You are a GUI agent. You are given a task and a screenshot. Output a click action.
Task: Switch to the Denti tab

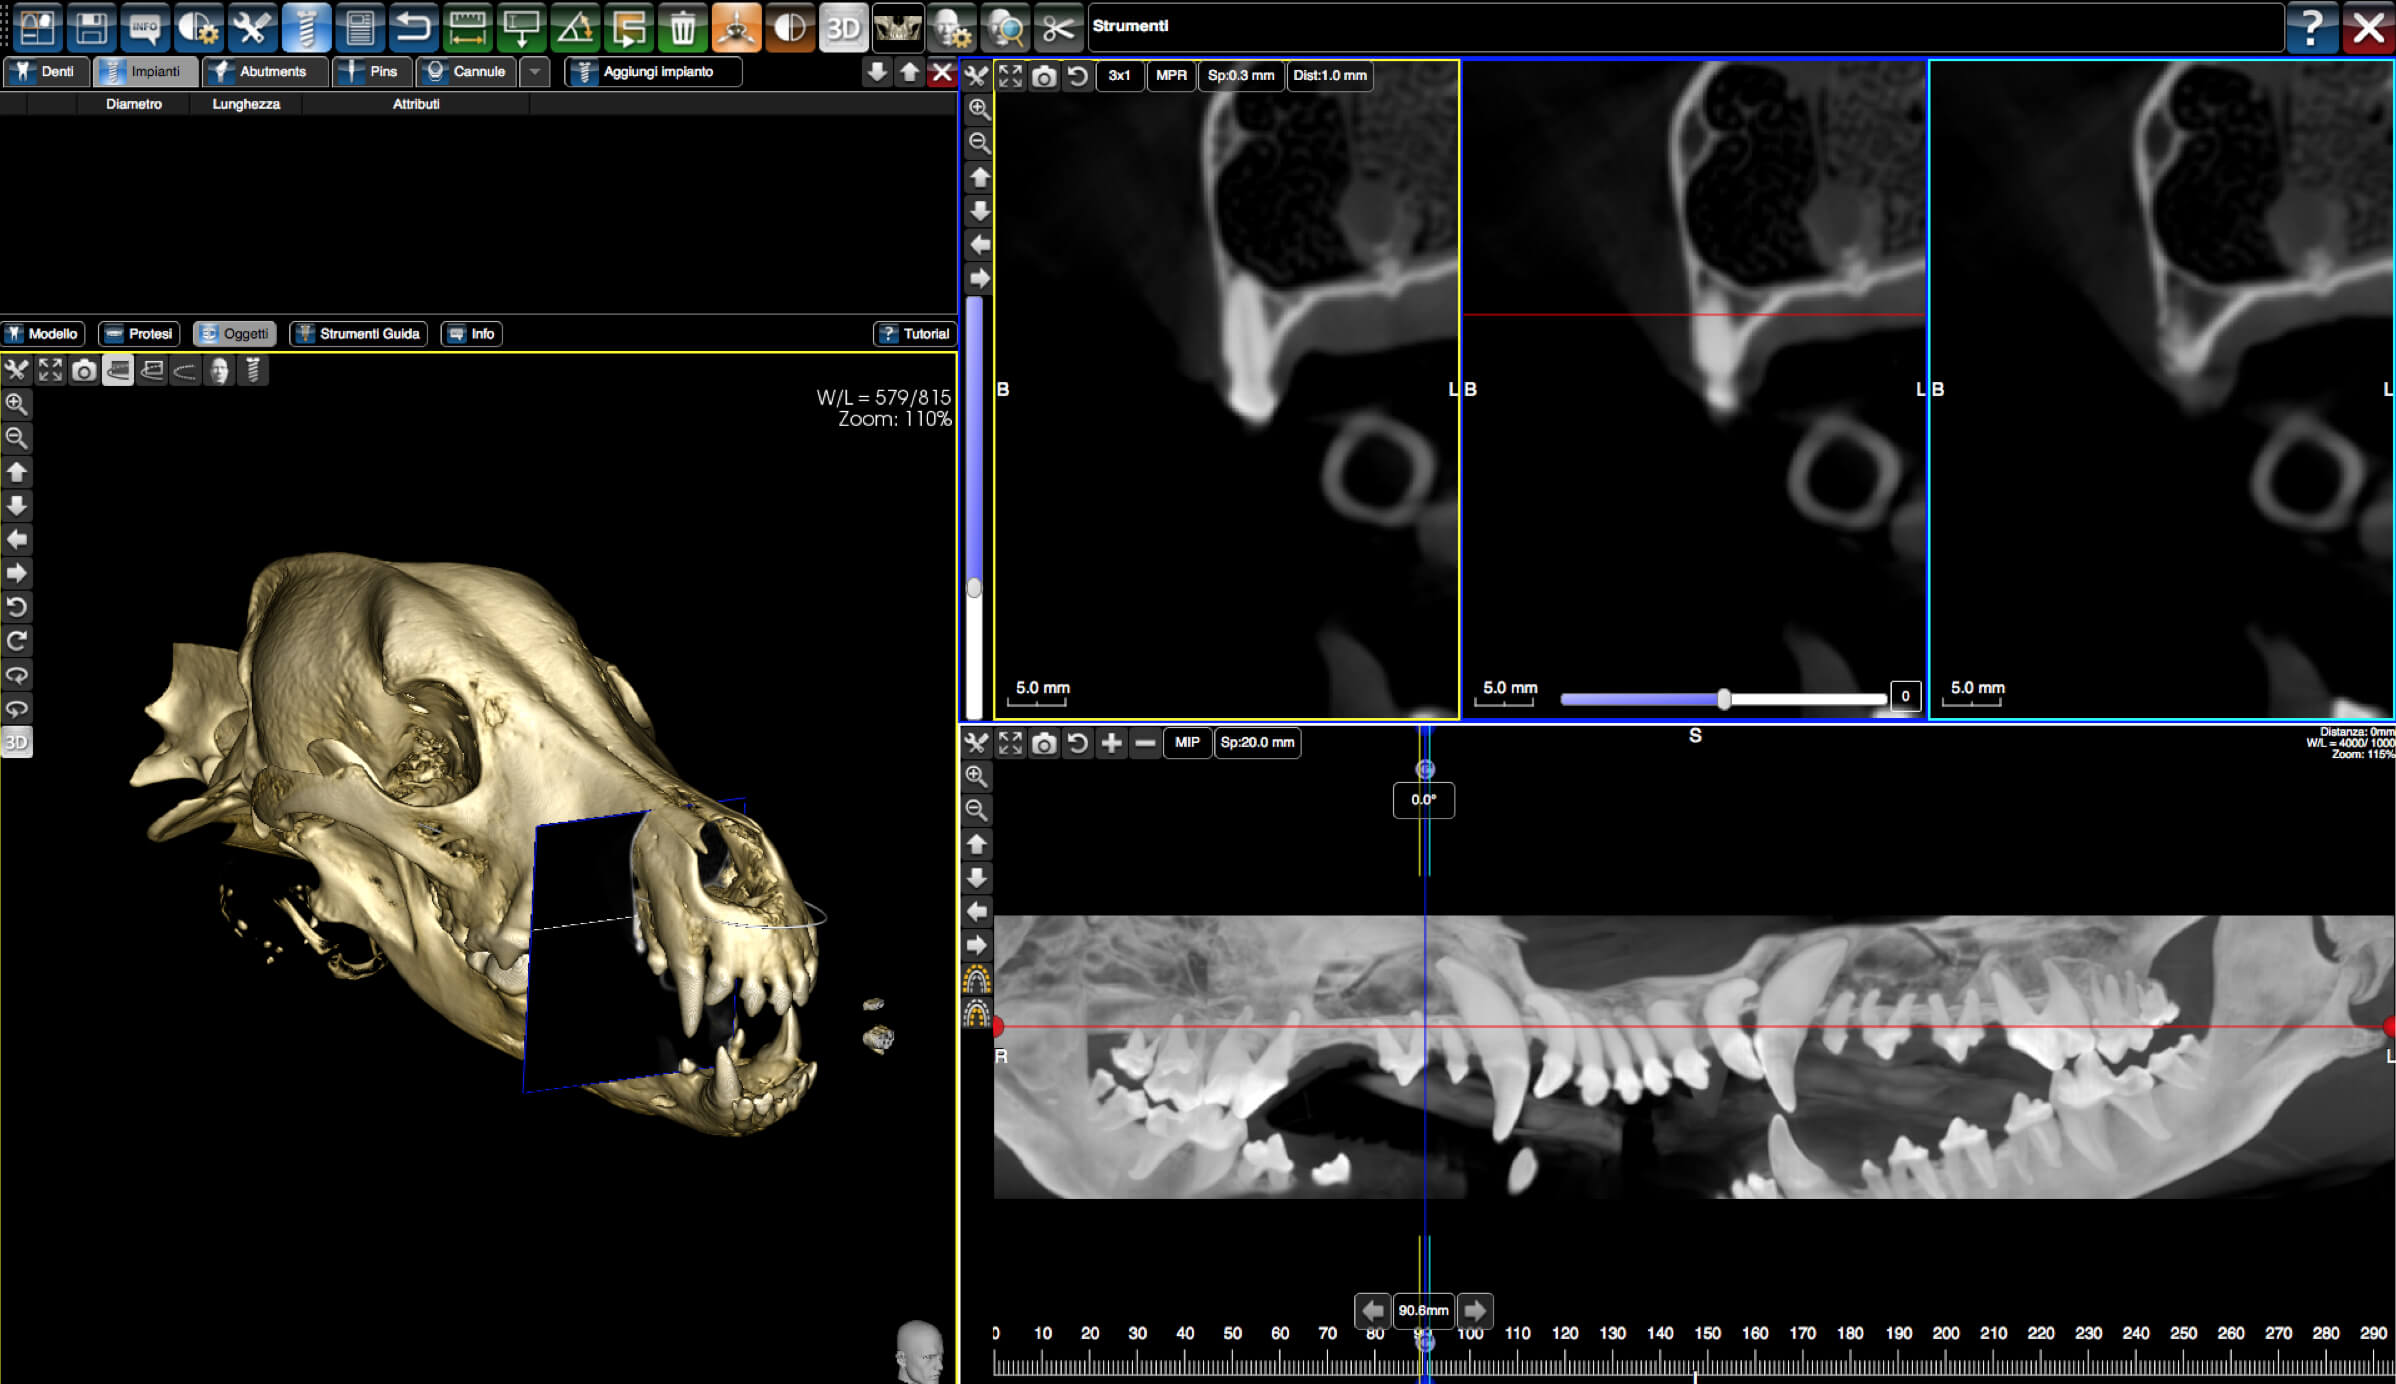[45, 72]
